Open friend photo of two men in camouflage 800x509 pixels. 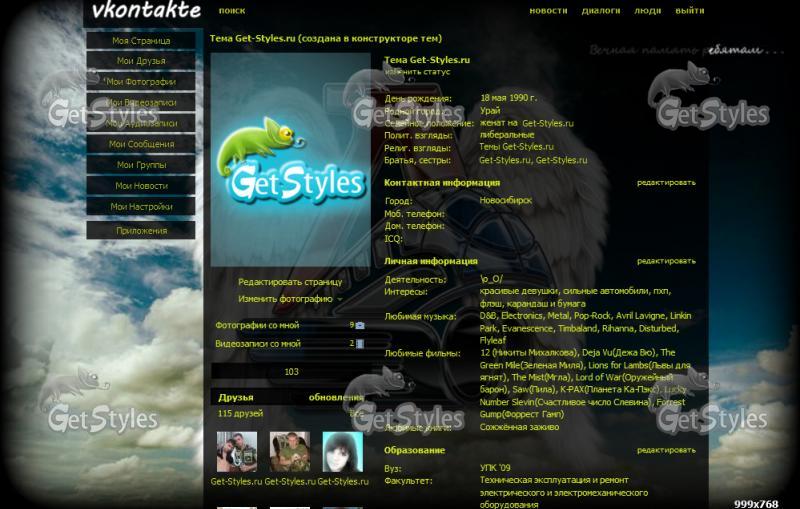(237, 452)
